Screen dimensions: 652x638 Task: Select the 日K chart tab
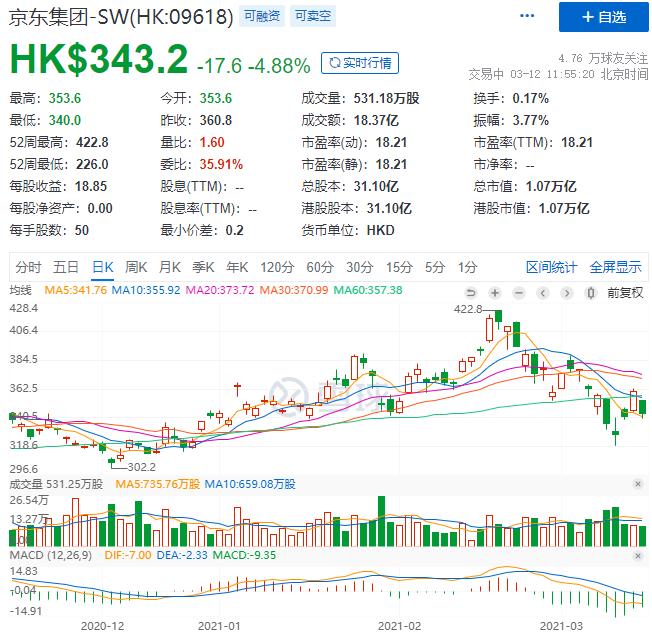(103, 267)
